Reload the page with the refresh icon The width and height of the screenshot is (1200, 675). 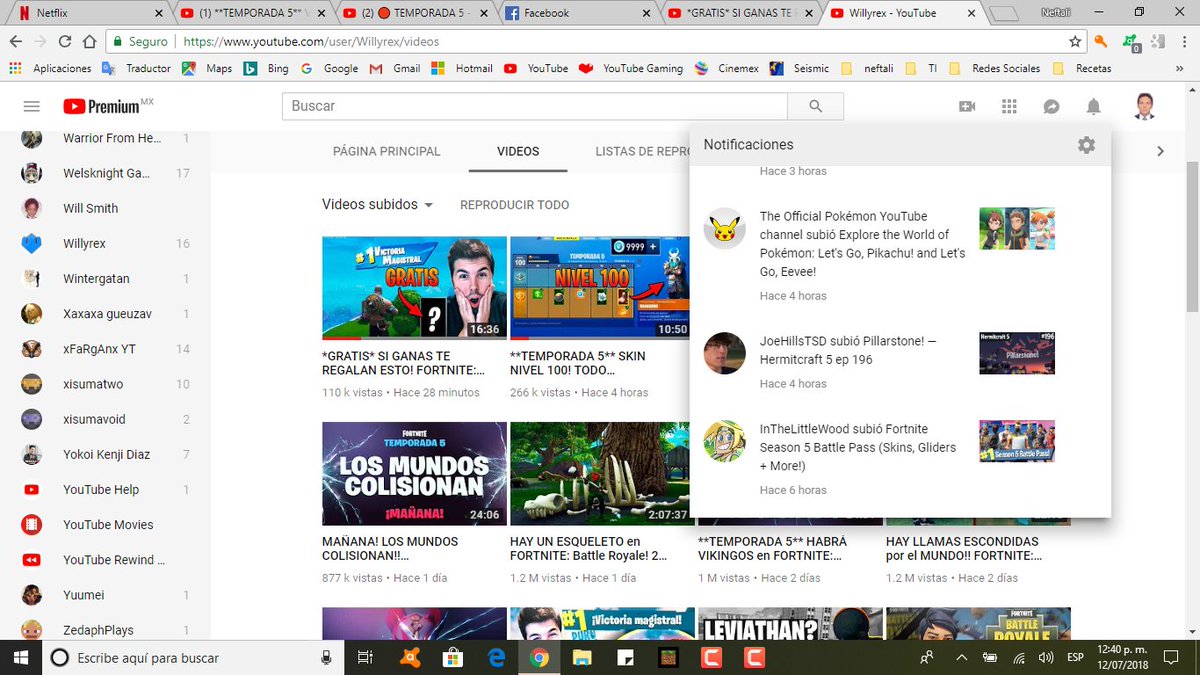click(65, 42)
